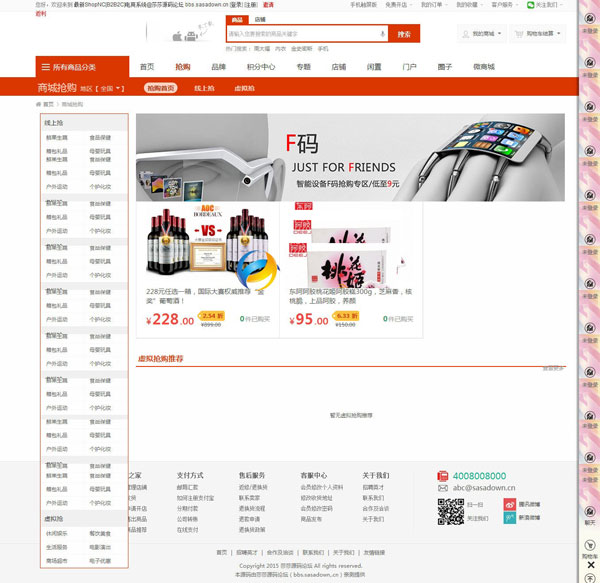Select 电子优惠 in the sidebar category list

pyautogui.click(x=100, y=561)
